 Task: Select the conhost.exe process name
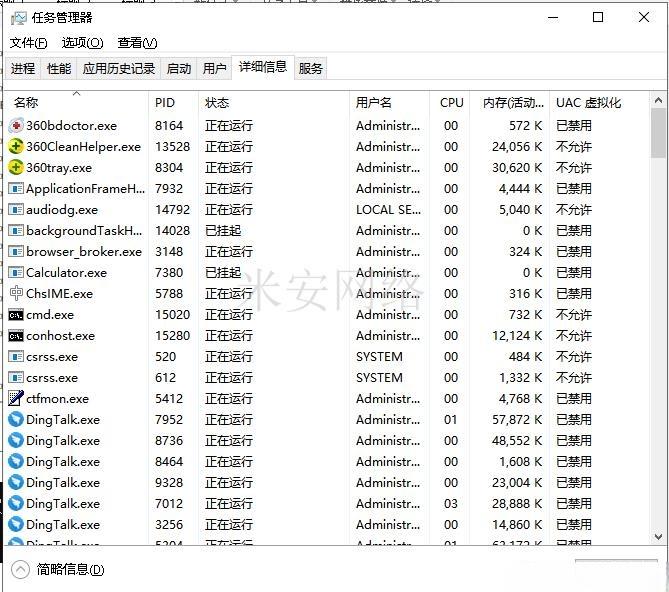61,336
